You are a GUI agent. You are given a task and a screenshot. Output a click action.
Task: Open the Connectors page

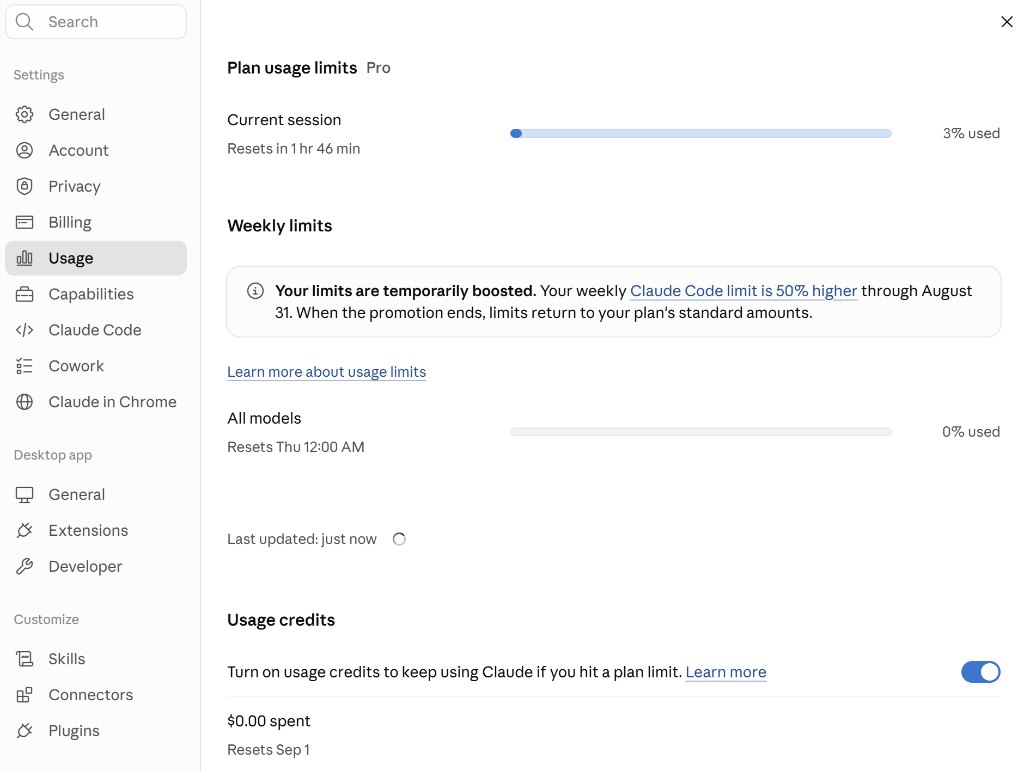(x=96, y=695)
